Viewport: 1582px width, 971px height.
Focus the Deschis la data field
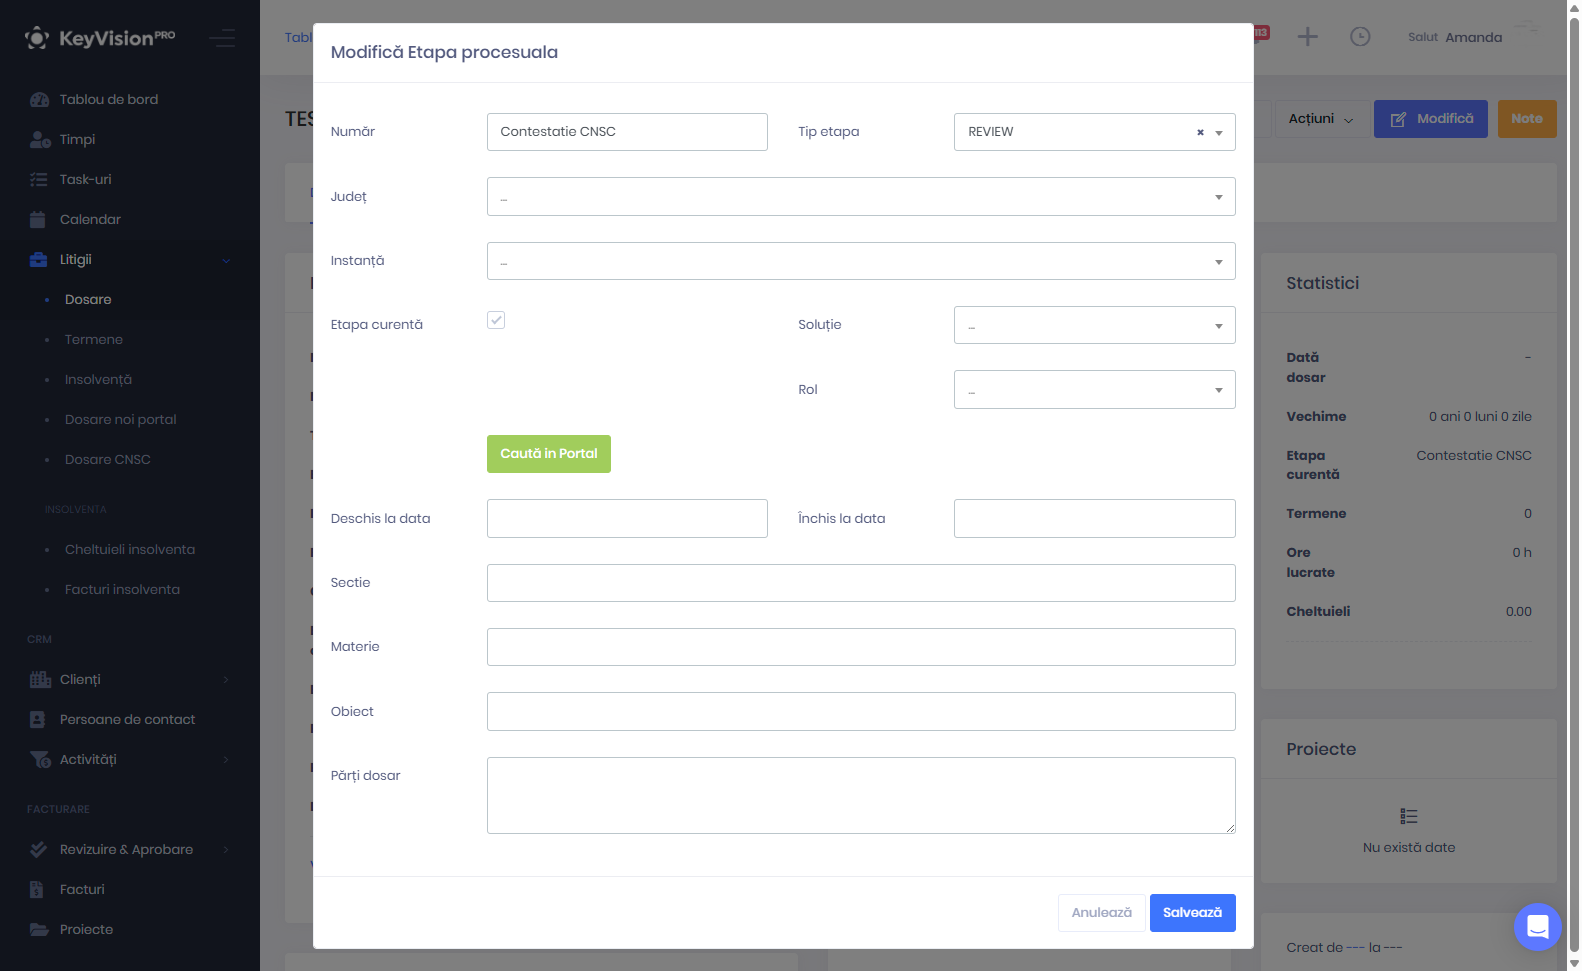(627, 518)
